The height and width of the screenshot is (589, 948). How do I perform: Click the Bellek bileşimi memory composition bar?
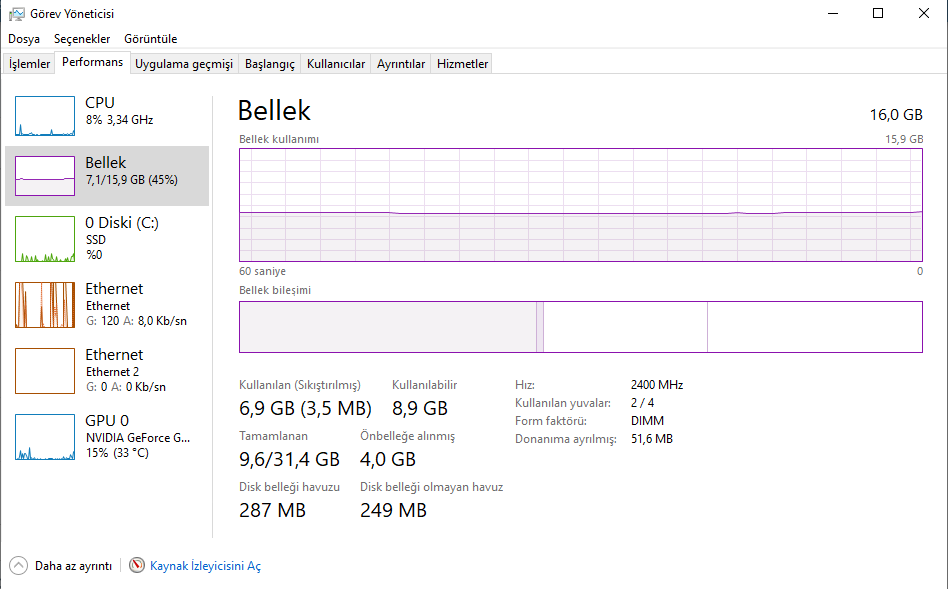click(580, 327)
